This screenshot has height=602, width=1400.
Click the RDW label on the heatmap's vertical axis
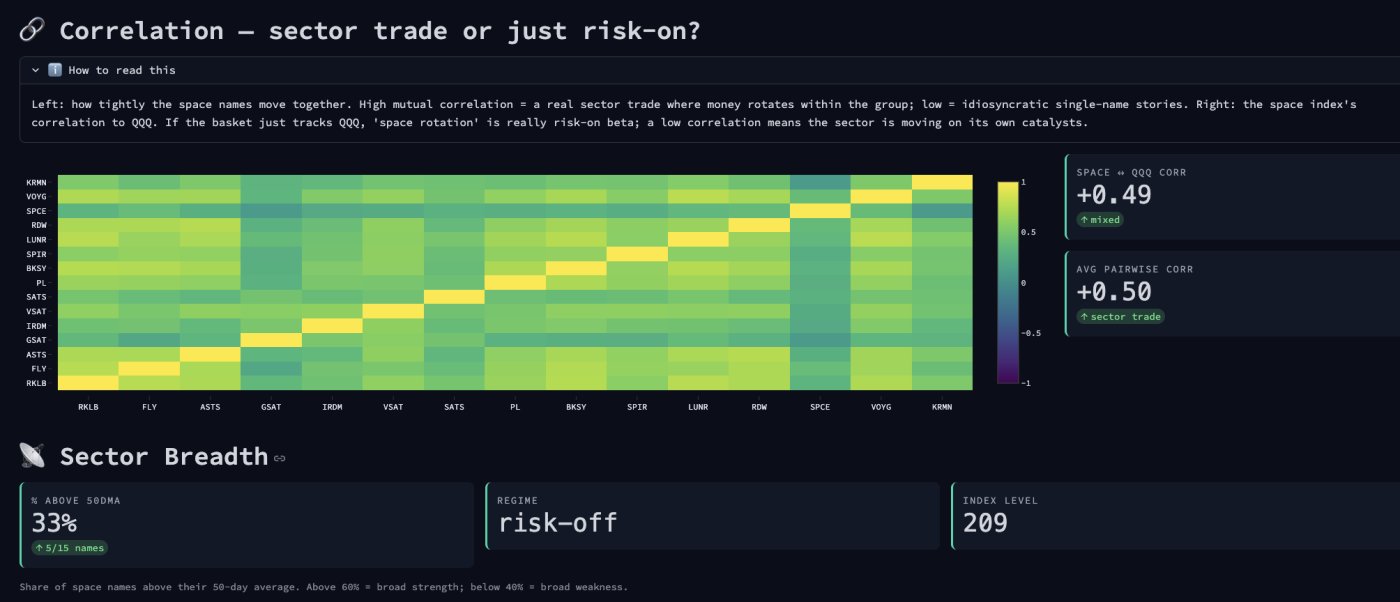[x=39, y=225]
